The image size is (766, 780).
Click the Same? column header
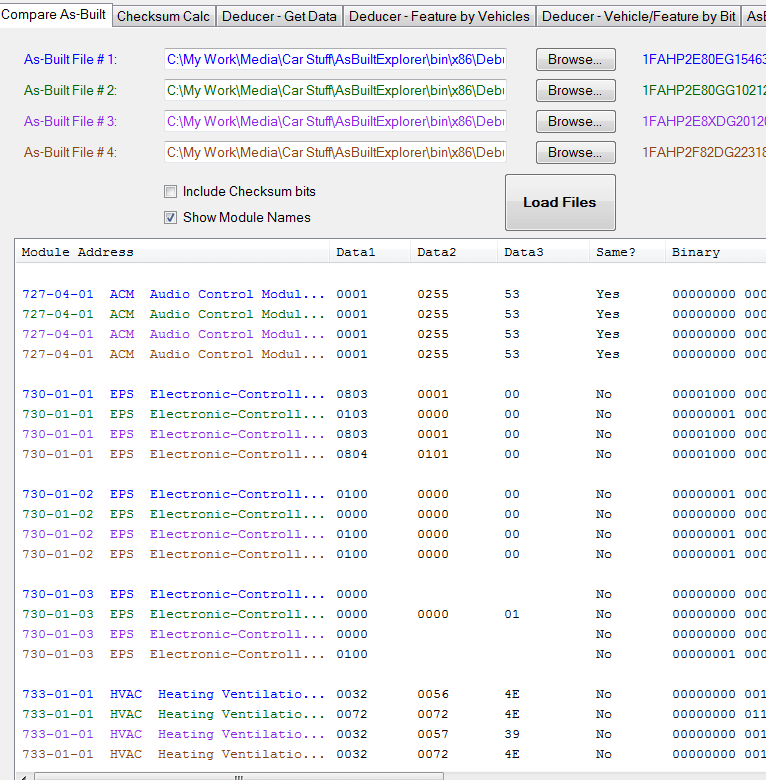(x=628, y=252)
